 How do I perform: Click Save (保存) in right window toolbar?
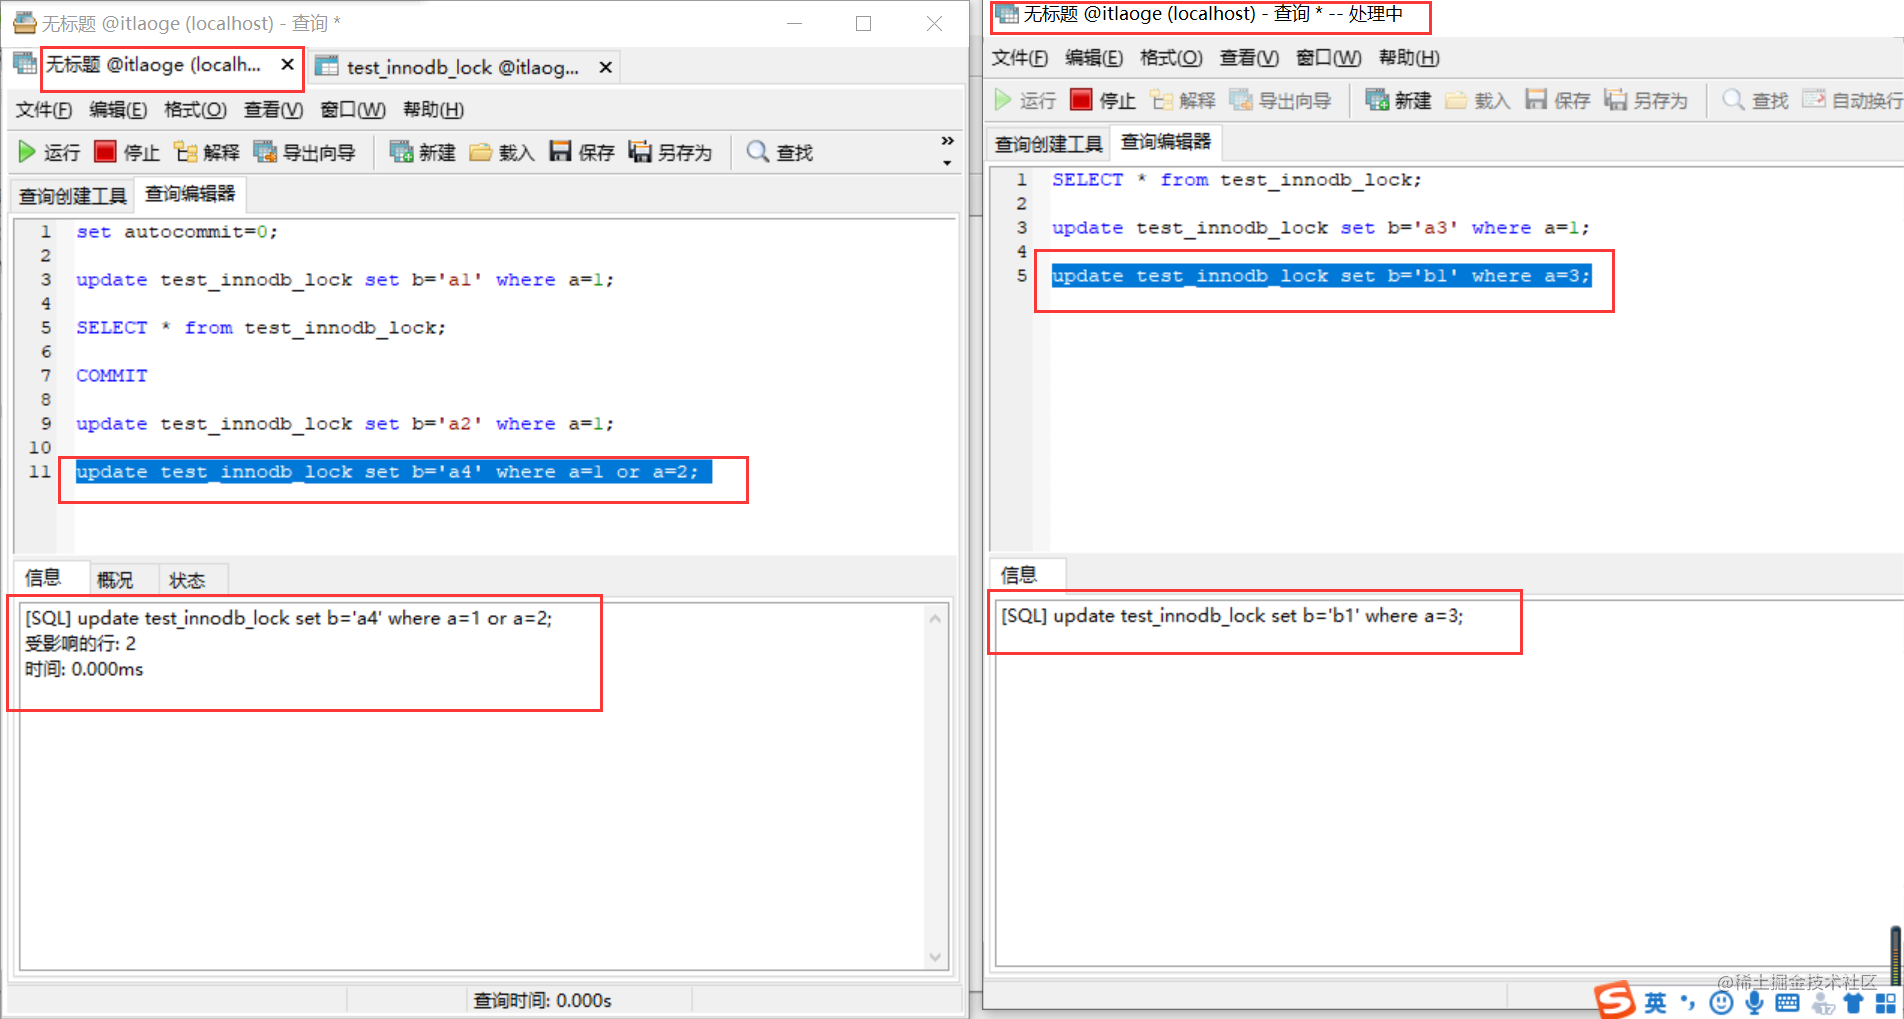1558,100
